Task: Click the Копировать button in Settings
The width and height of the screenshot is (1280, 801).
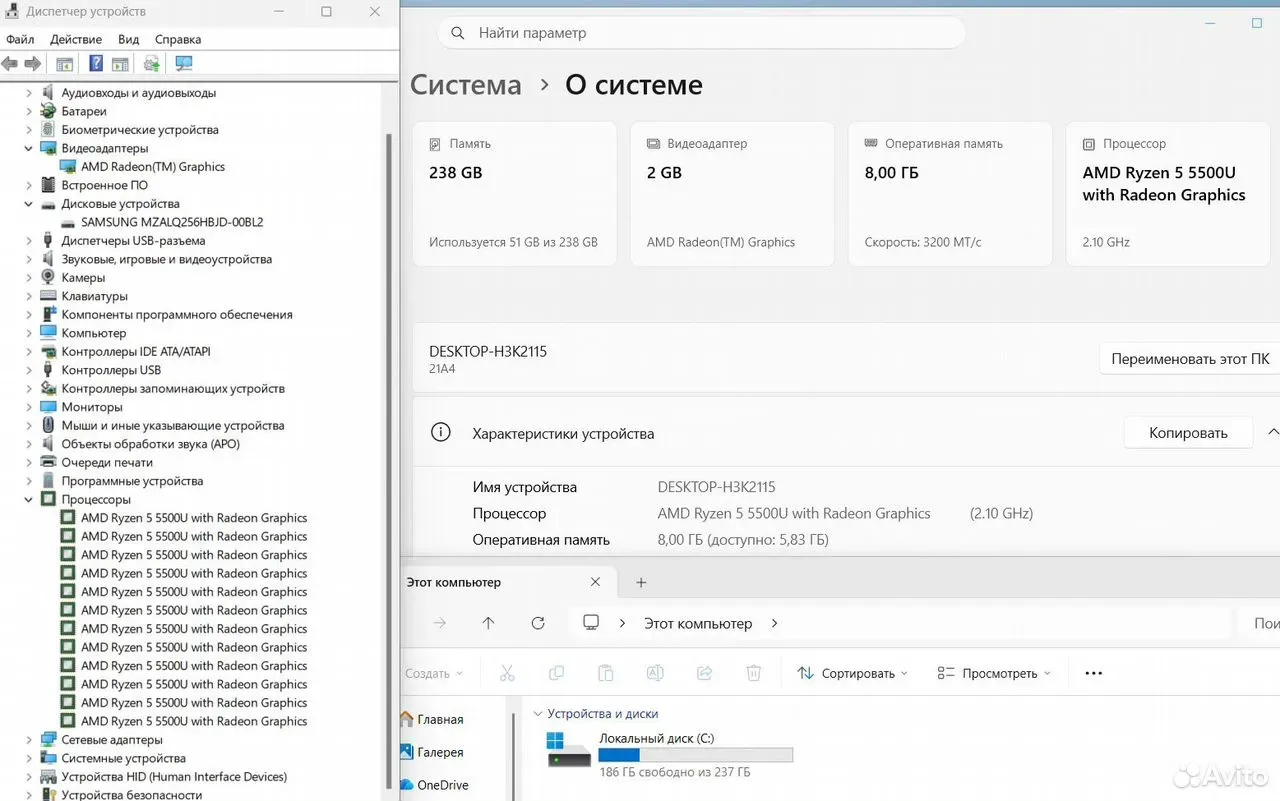Action: 1188,433
